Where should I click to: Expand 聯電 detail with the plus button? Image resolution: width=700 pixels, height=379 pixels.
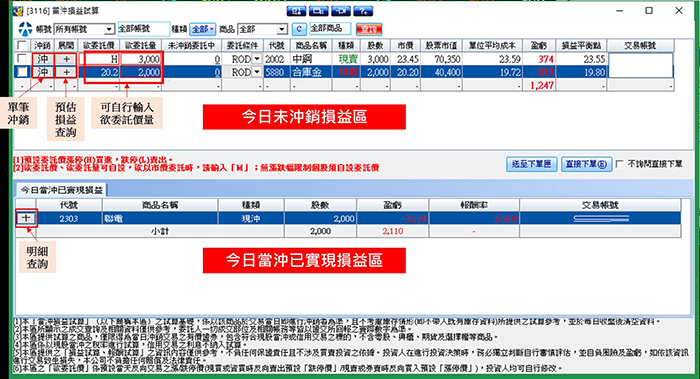(x=26, y=218)
